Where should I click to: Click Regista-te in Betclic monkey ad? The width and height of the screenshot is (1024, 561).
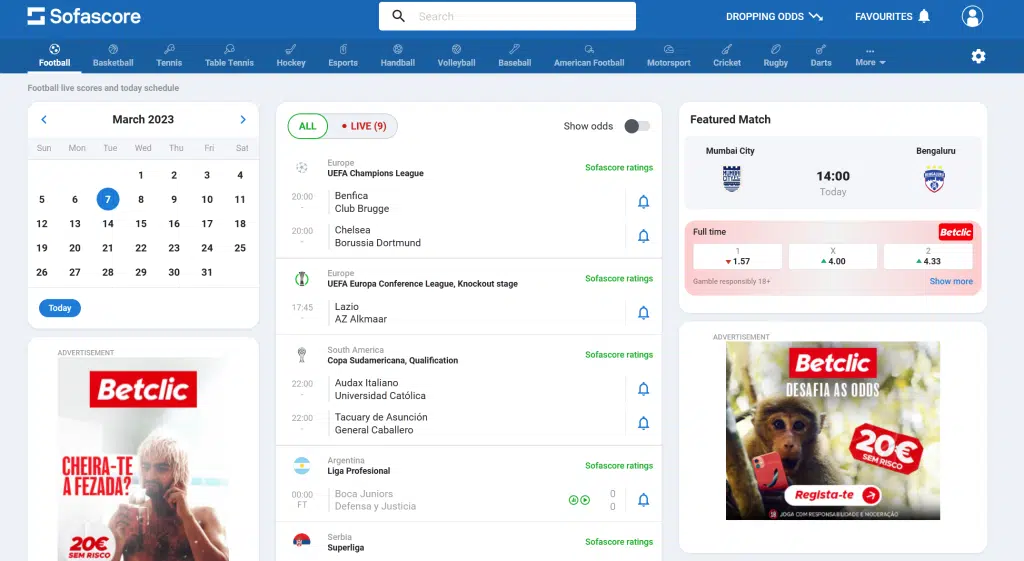point(833,495)
